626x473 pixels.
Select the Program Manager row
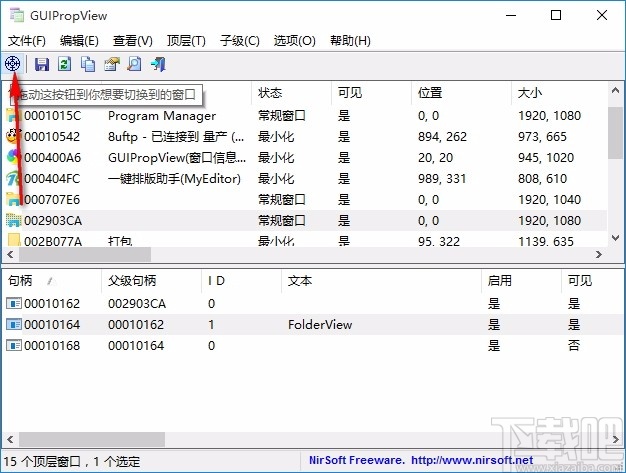[305, 116]
